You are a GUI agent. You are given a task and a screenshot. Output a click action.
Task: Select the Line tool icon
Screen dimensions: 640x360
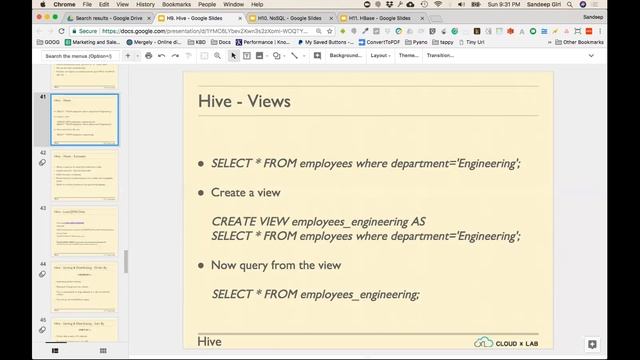coord(294,56)
